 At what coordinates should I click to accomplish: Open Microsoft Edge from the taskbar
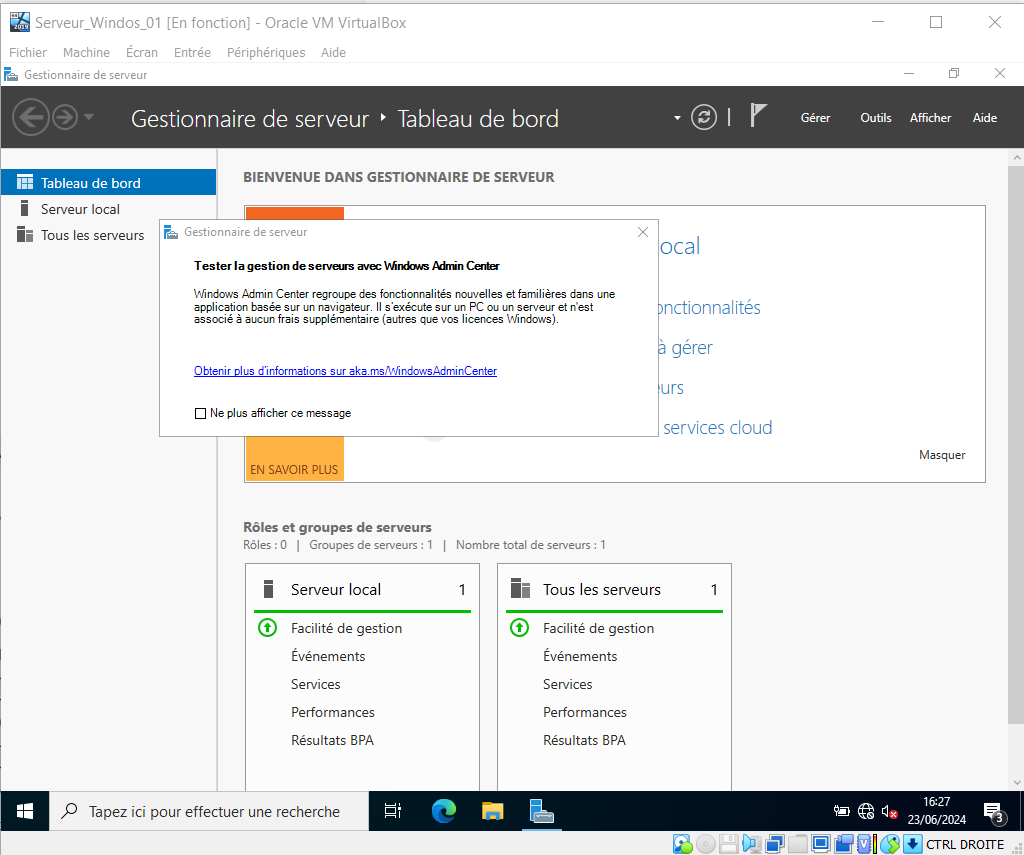click(x=444, y=811)
